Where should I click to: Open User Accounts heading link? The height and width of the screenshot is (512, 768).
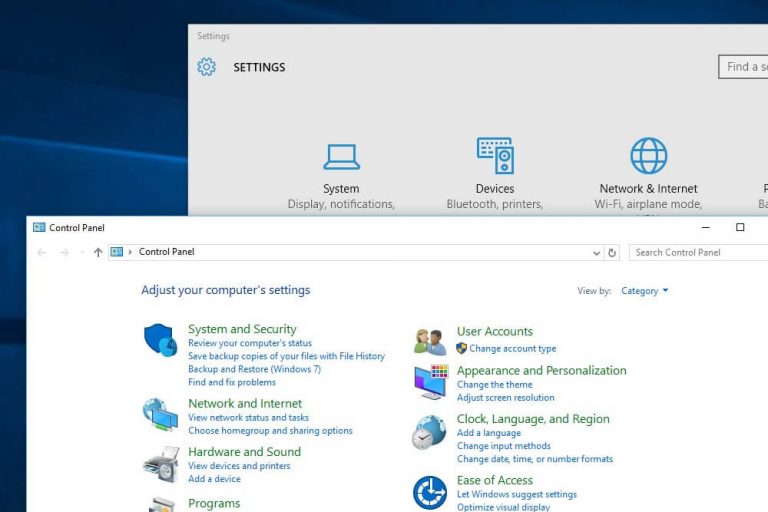pos(495,331)
